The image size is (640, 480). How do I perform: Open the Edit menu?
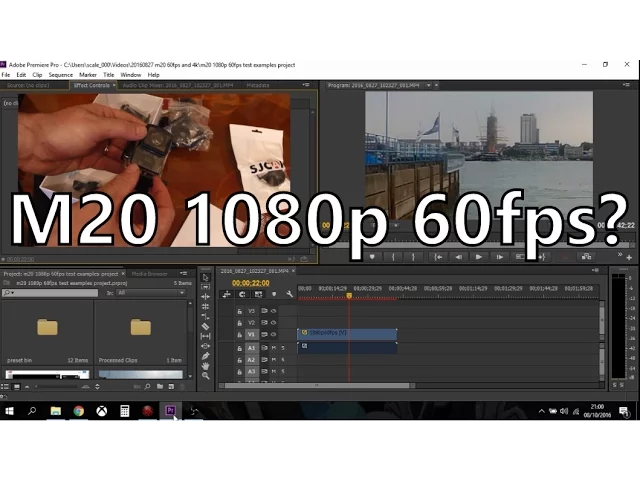[21, 75]
